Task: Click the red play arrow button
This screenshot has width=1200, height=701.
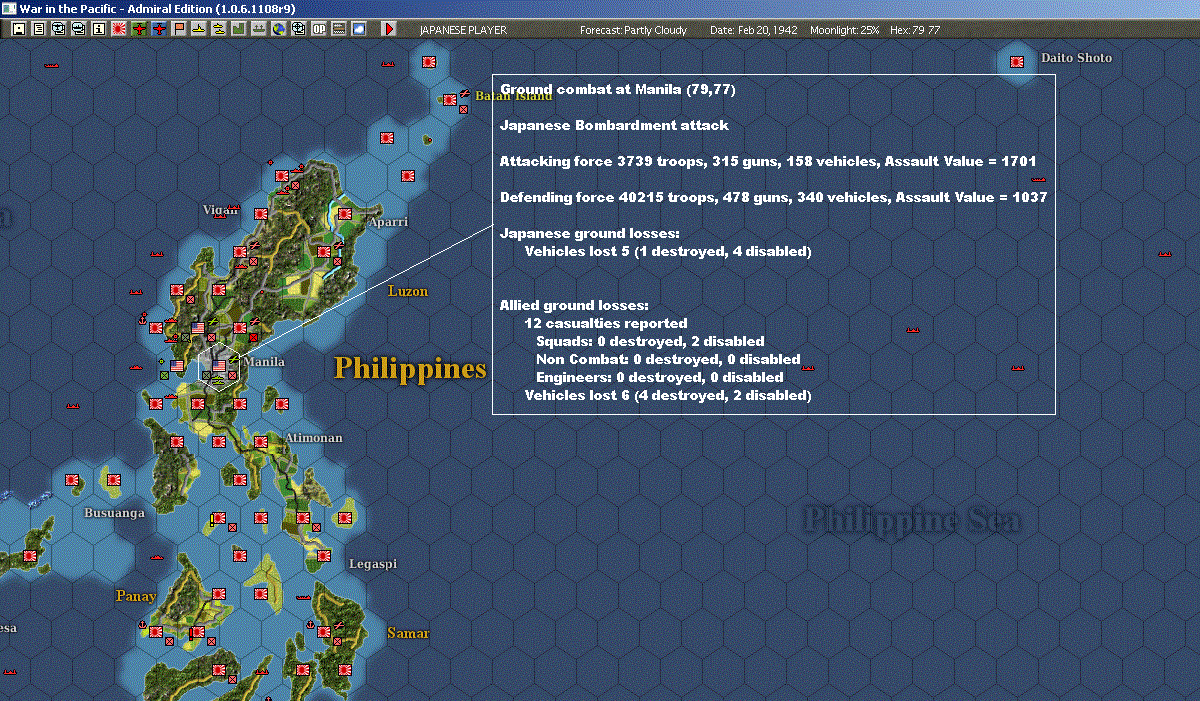Action: [389, 29]
